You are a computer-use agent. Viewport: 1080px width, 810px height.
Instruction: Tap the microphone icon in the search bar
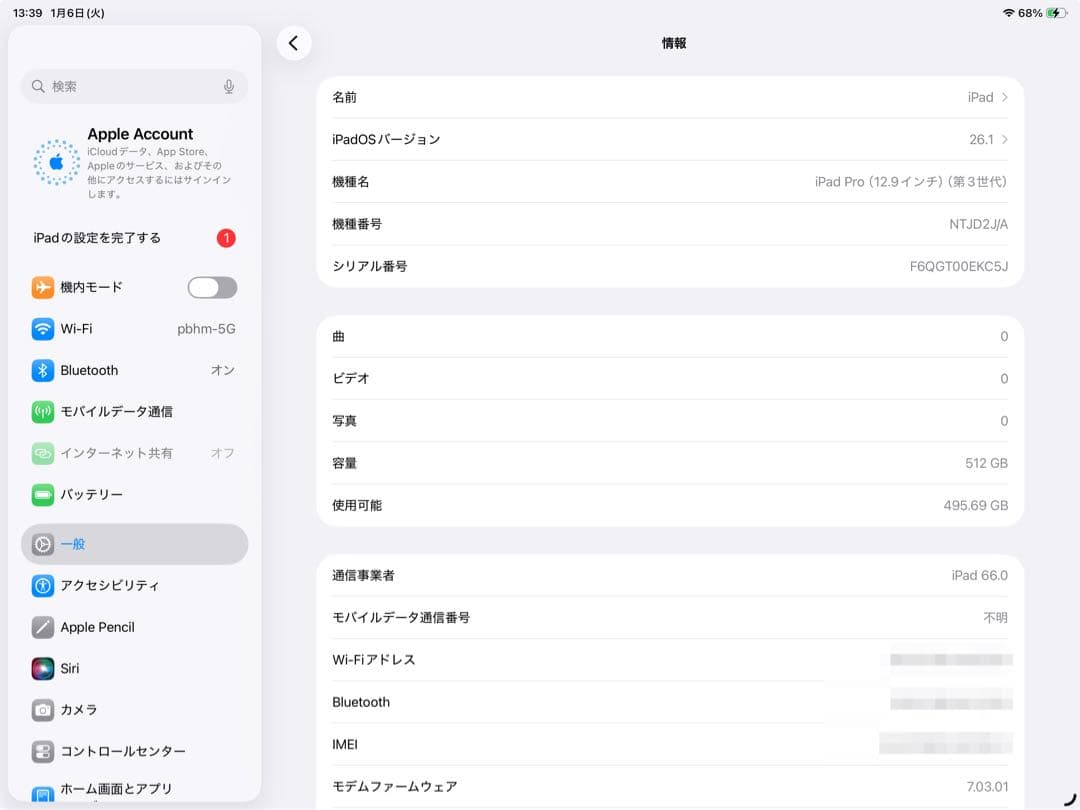(229, 87)
